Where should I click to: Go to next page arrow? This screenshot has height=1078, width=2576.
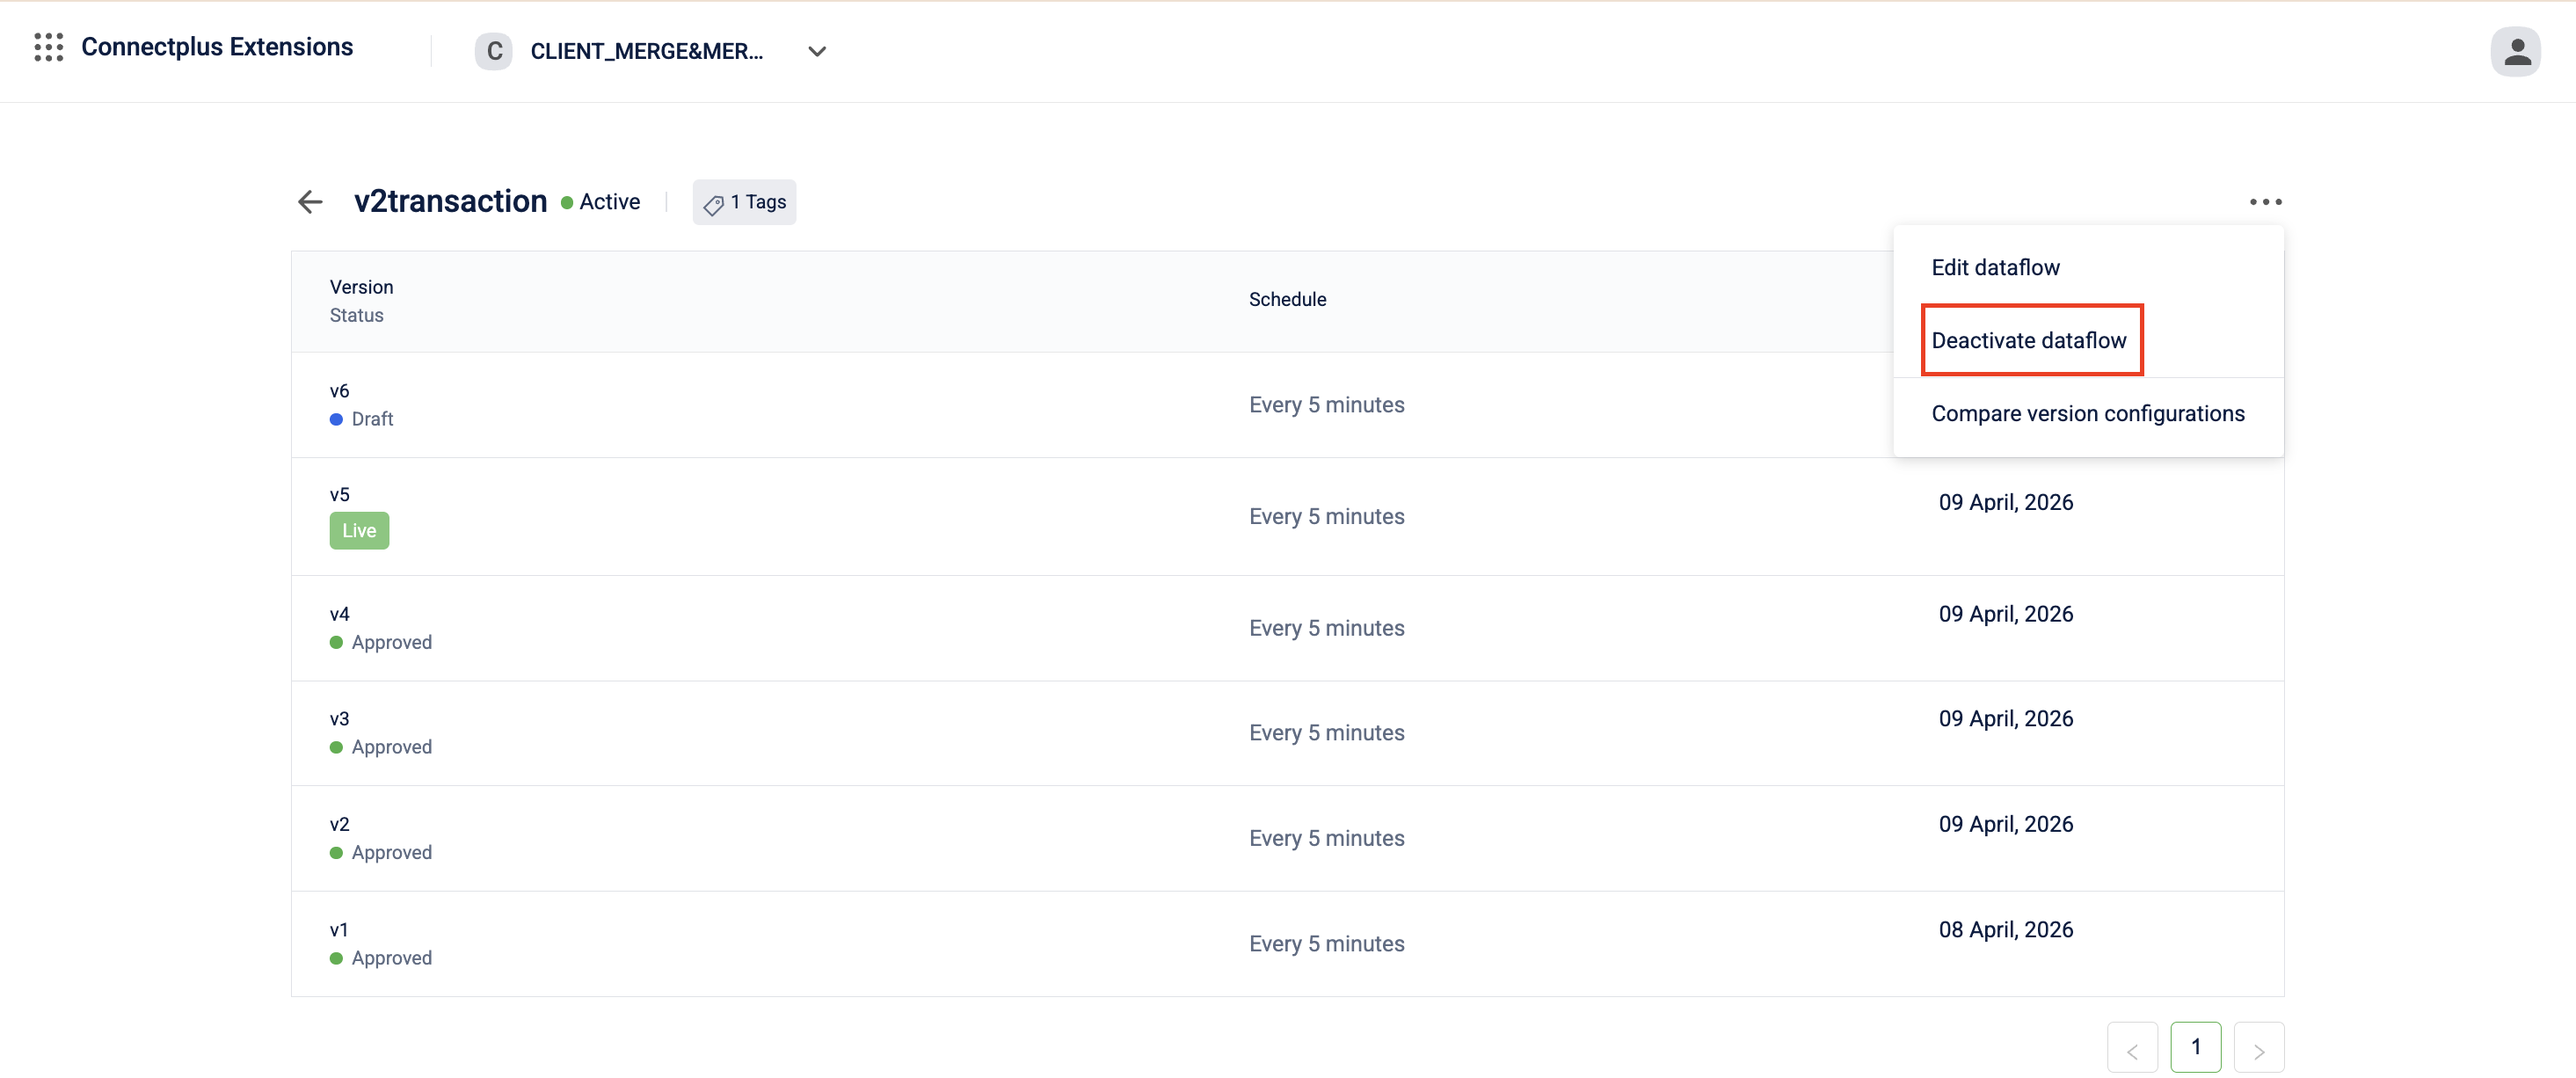[2258, 1049]
